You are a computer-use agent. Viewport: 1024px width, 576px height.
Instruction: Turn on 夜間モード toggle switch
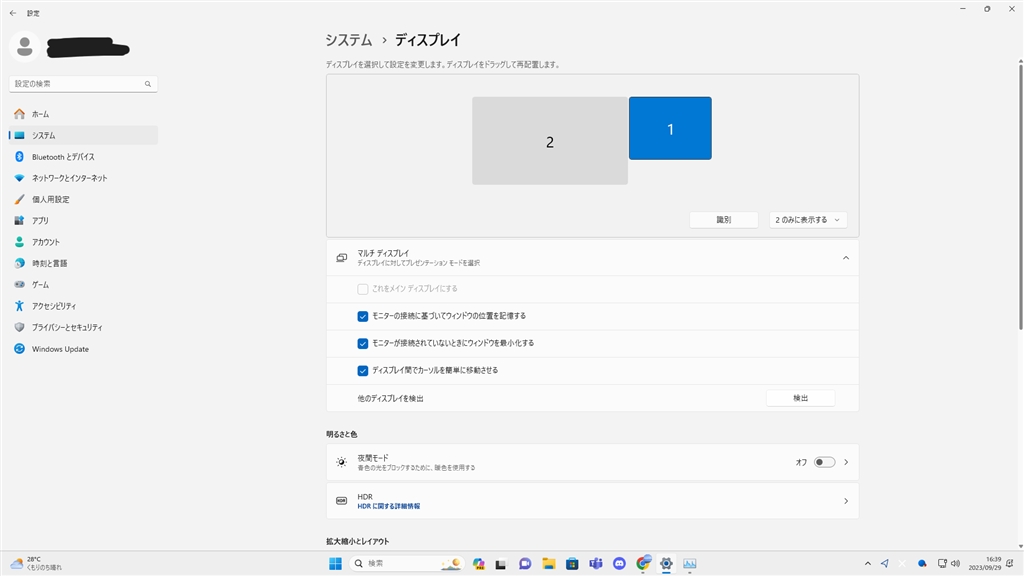point(824,463)
